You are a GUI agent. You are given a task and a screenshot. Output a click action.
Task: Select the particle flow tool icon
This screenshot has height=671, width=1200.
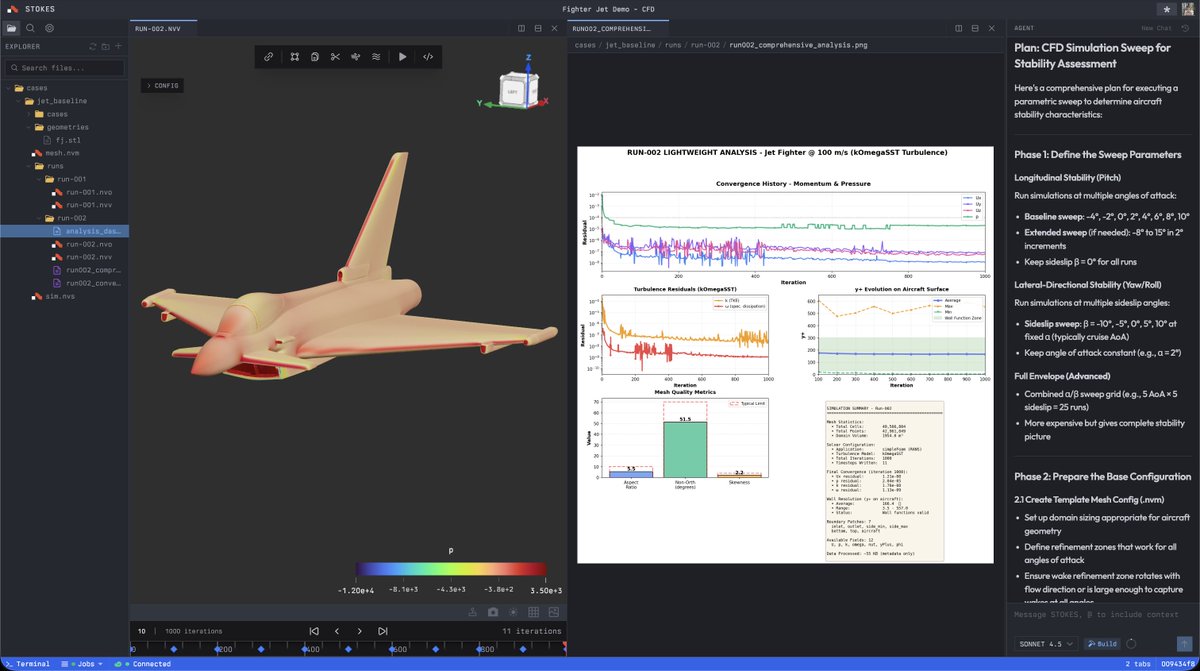click(355, 57)
